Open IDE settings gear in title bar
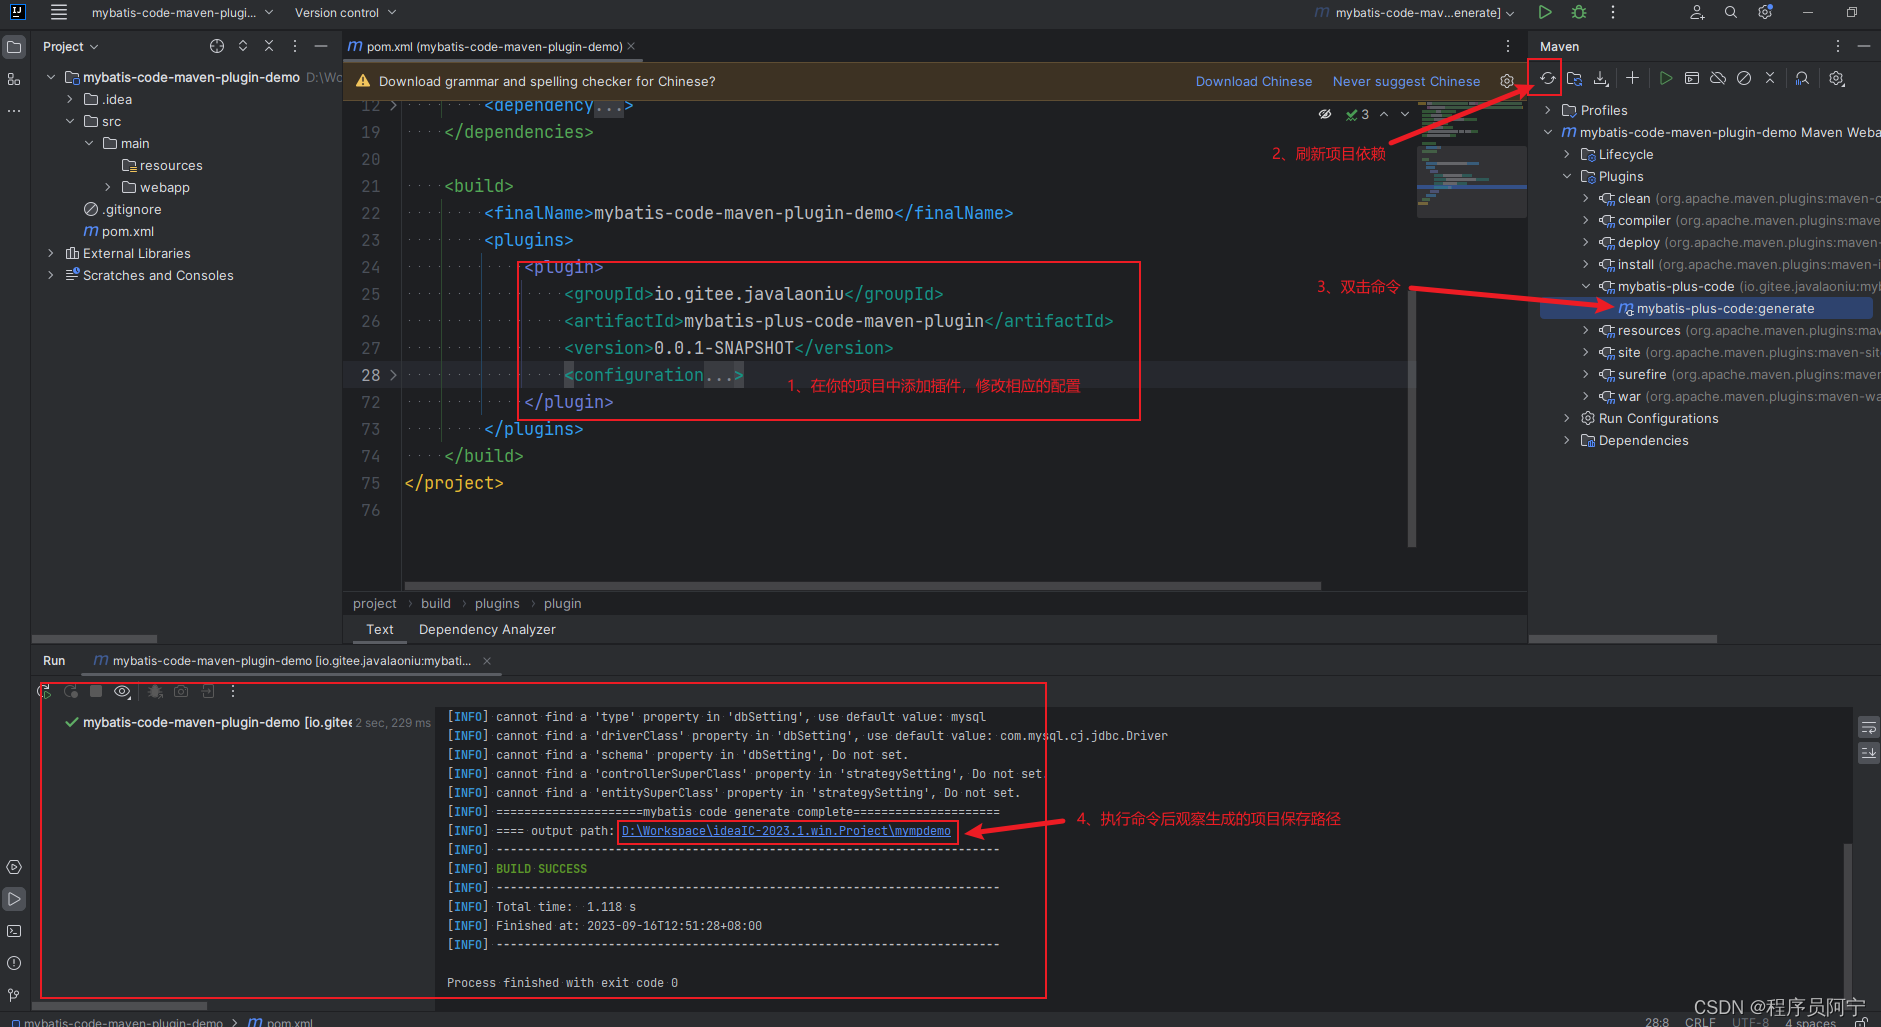The height and width of the screenshot is (1027, 1881). (1765, 12)
